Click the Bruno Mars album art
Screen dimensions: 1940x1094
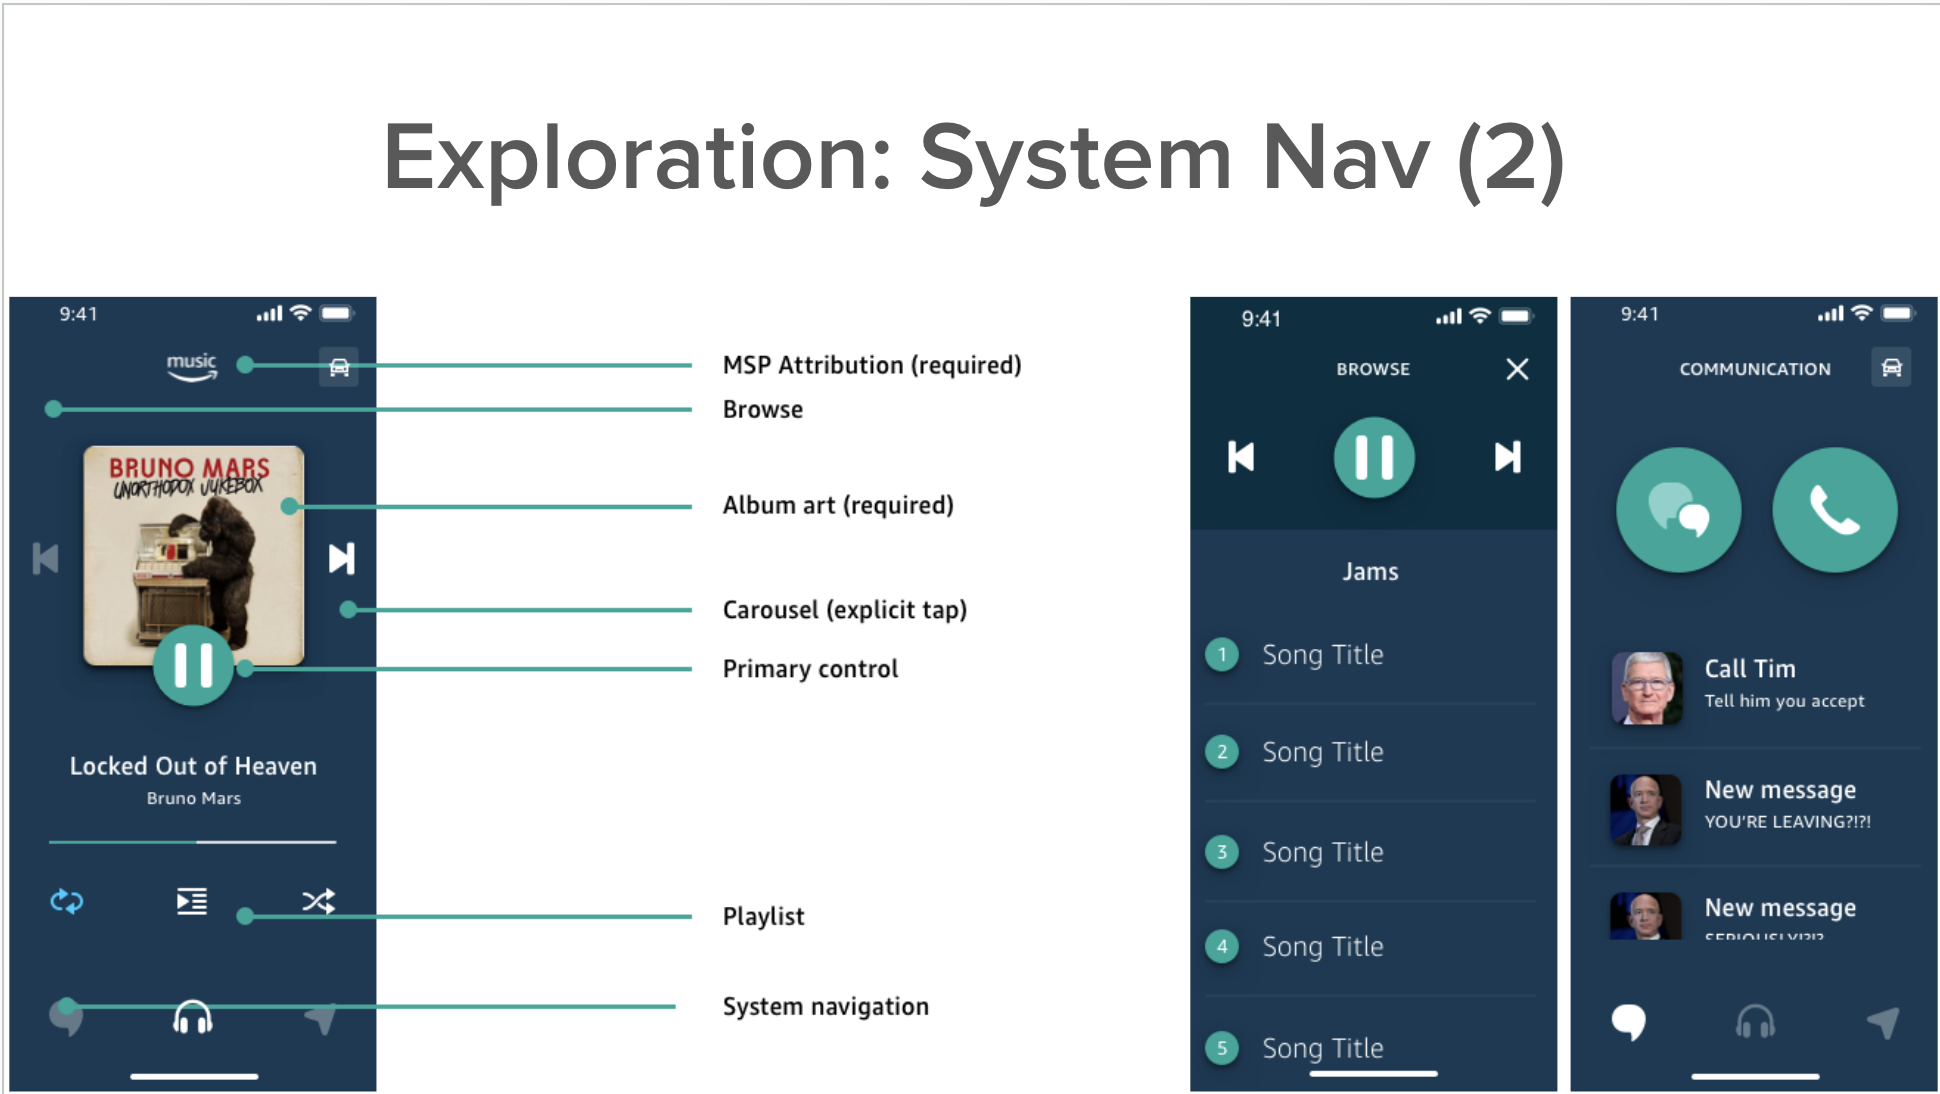pyautogui.click(x=194, y=555)
